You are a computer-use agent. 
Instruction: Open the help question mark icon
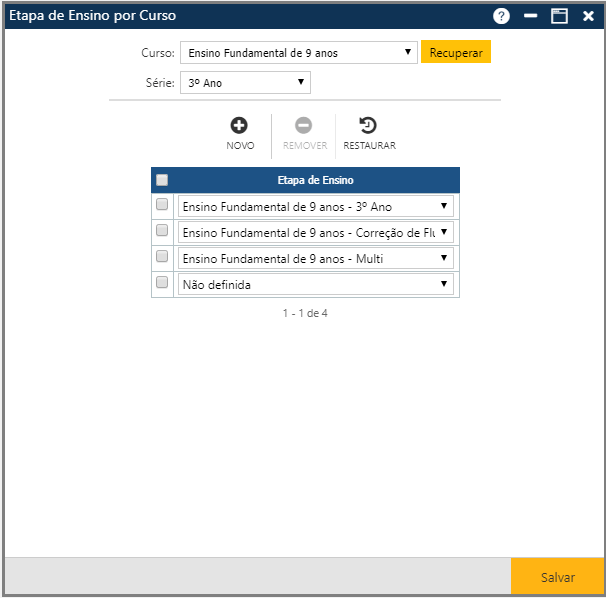coord(502,16)
